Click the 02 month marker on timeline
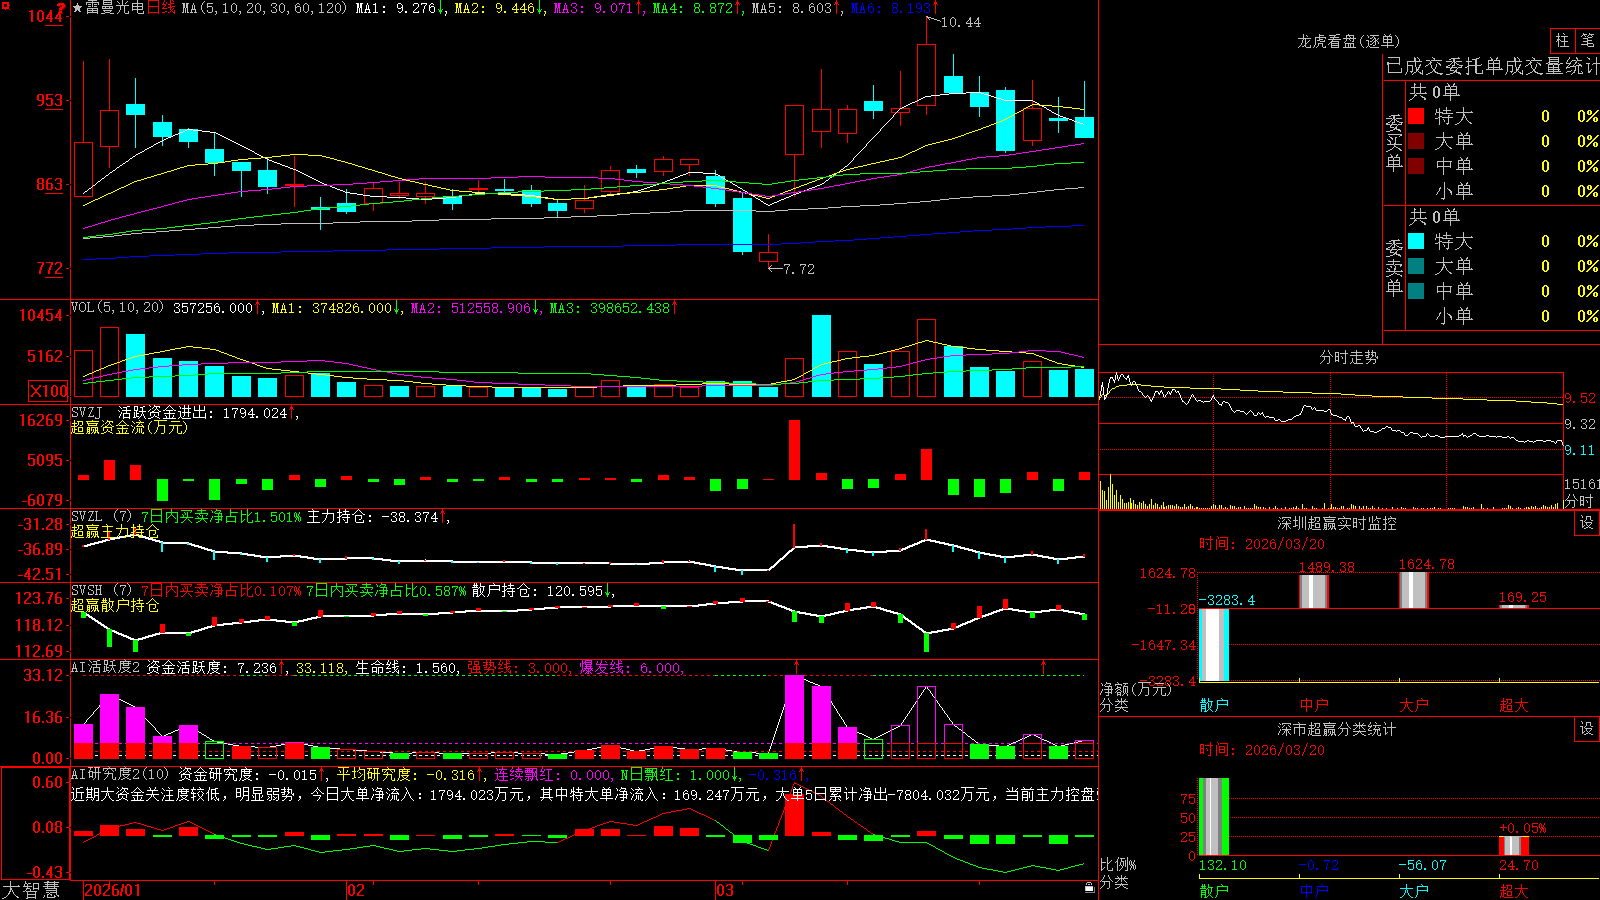This screenshot has width=1600, height=900. tap(355, 890)
